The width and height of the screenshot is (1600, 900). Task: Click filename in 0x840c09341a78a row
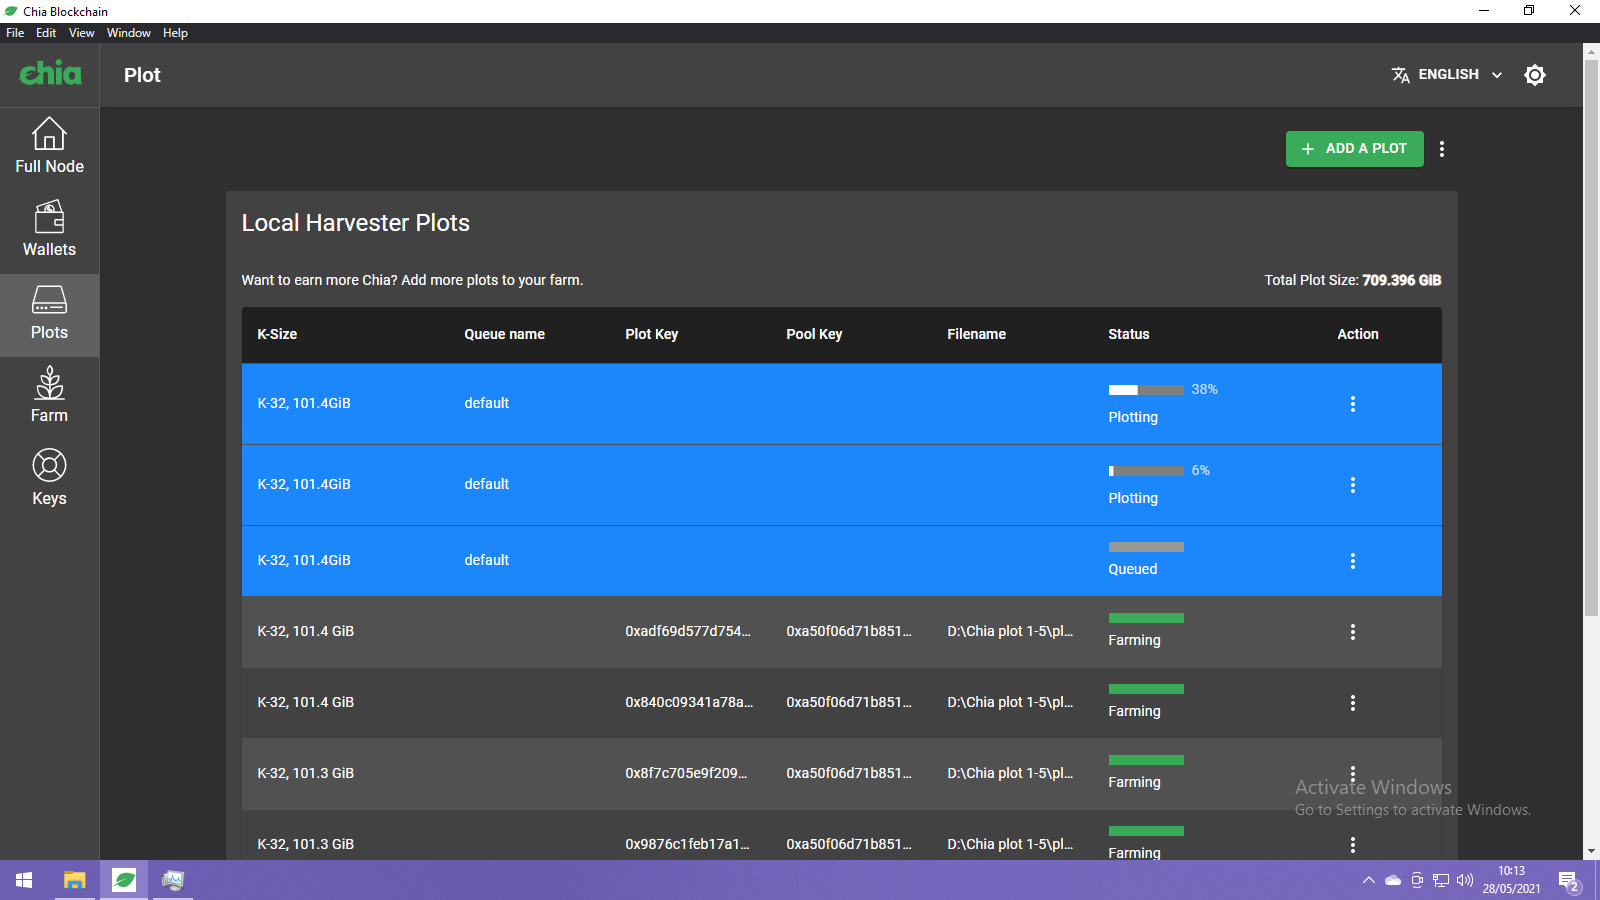coord(1010,703)
